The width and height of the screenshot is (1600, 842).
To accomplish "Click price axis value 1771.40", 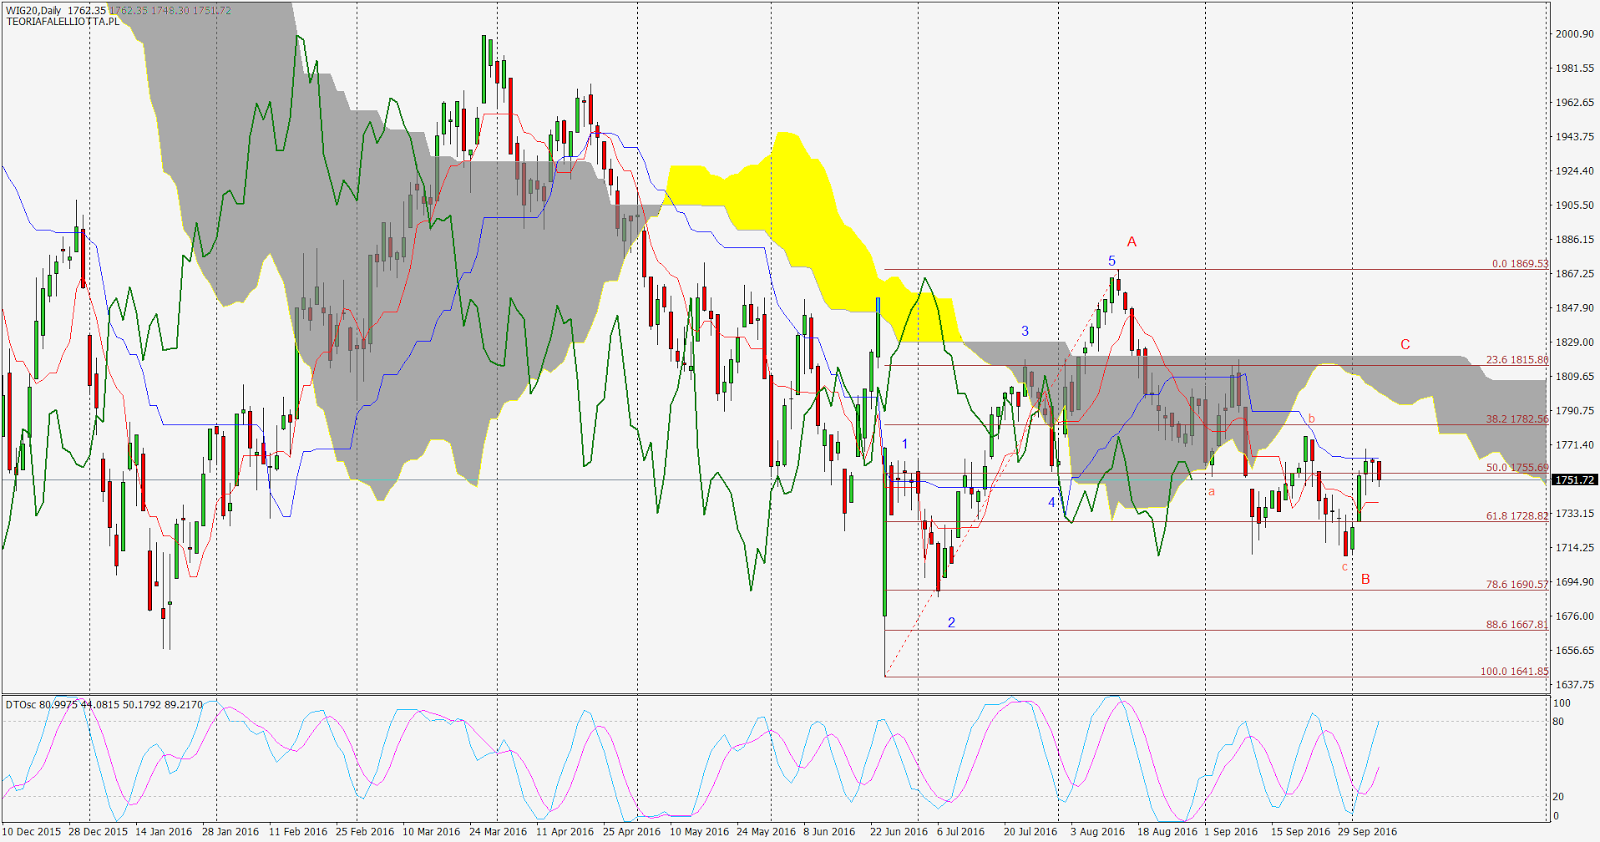I will pos(1575,445).
